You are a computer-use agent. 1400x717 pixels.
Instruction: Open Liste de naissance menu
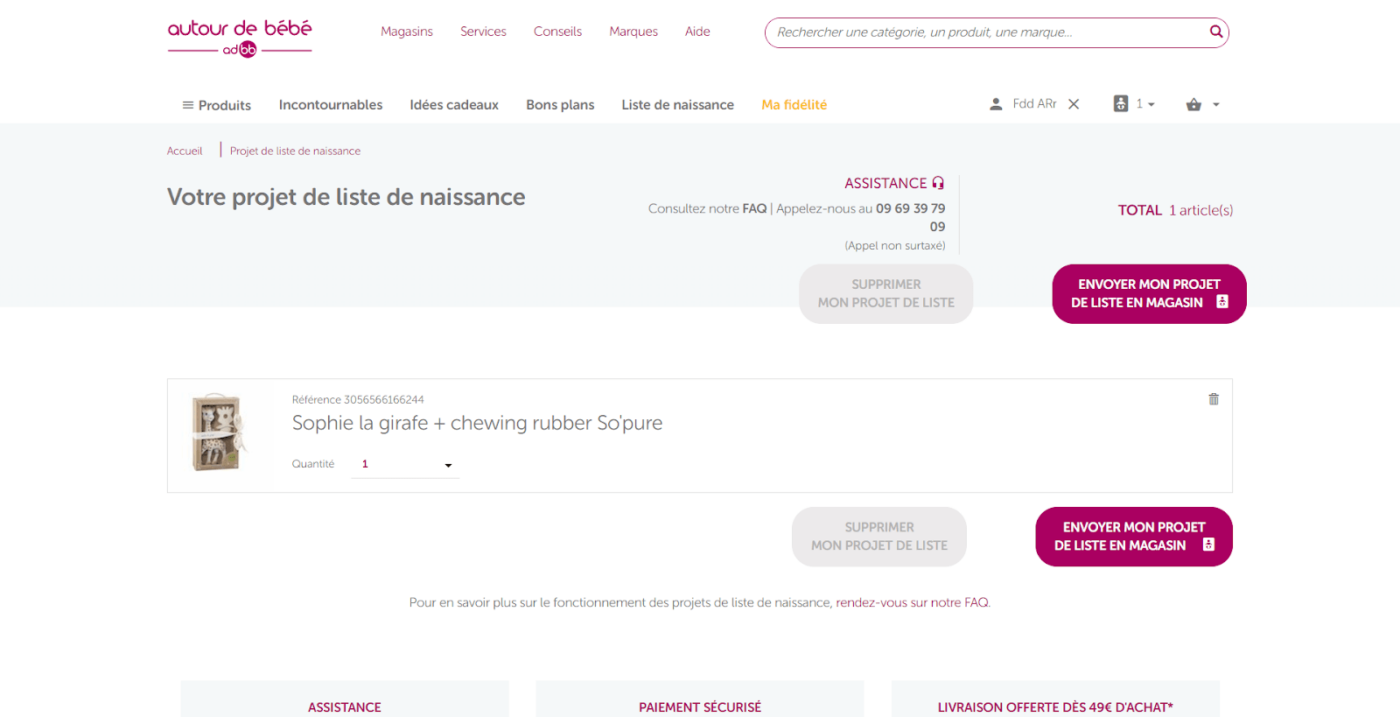pyautogui.click(x=678, y=105)
